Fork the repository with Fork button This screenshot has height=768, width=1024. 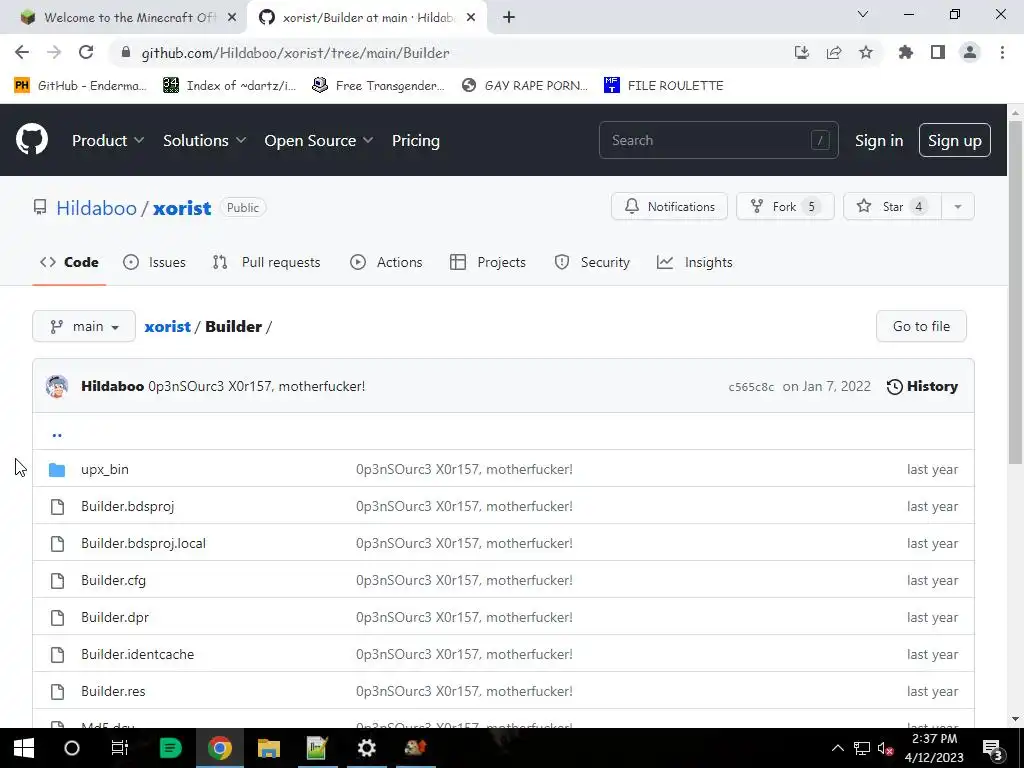(x=785, y=206)
